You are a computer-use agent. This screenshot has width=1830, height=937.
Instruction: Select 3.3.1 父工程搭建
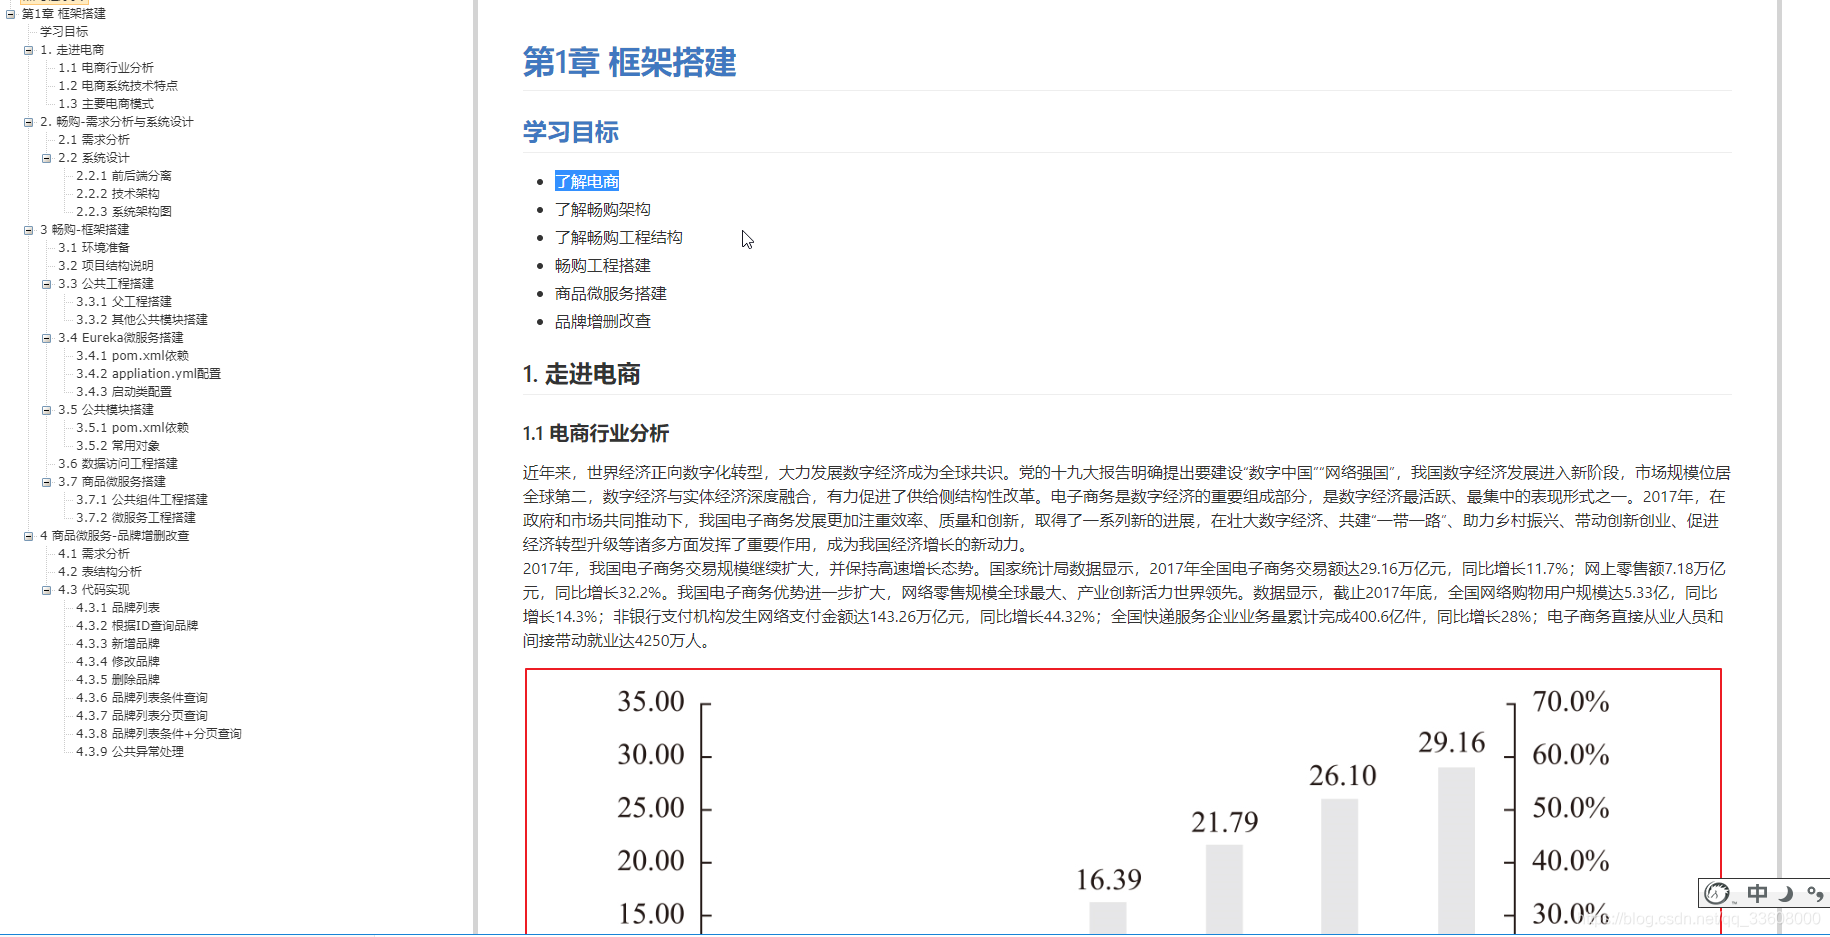coord(124,302)
